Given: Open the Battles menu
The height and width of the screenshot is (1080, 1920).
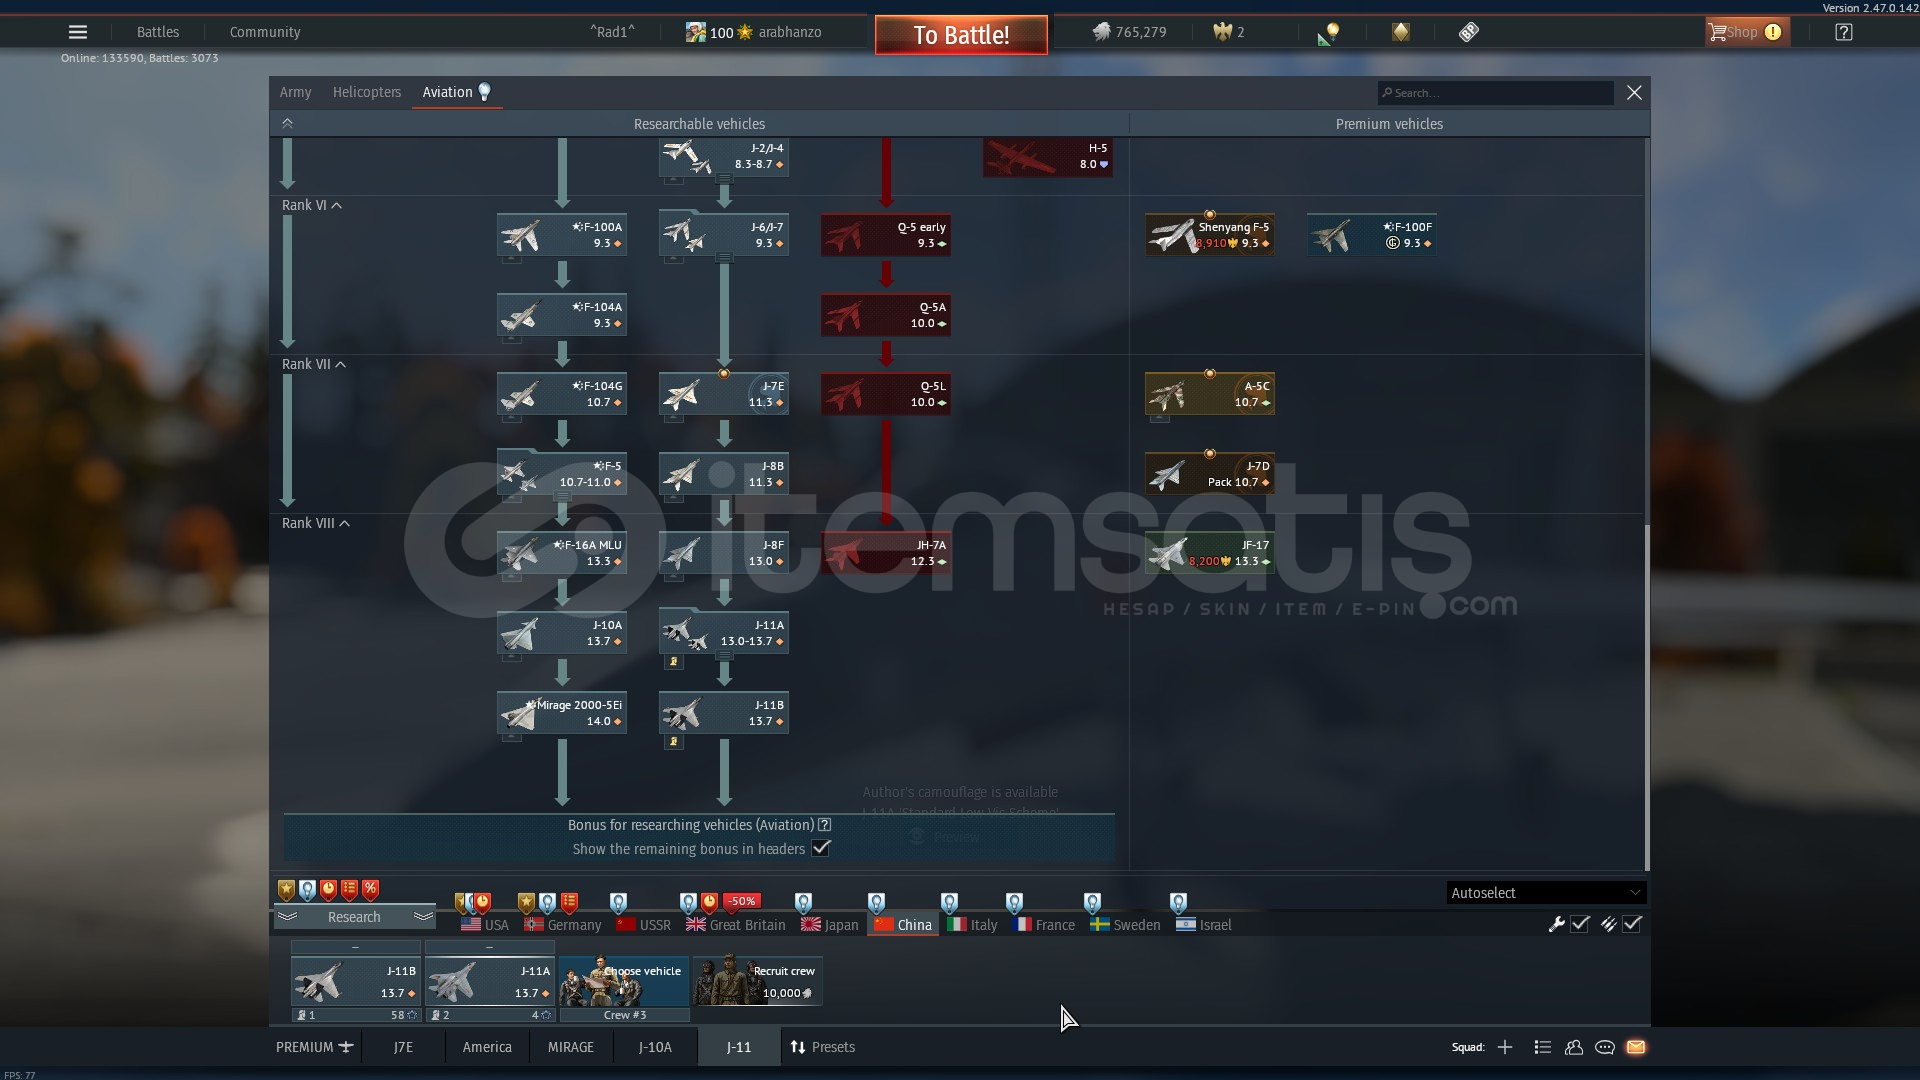Looking at the screenshot, I should [x=158, y=32].
